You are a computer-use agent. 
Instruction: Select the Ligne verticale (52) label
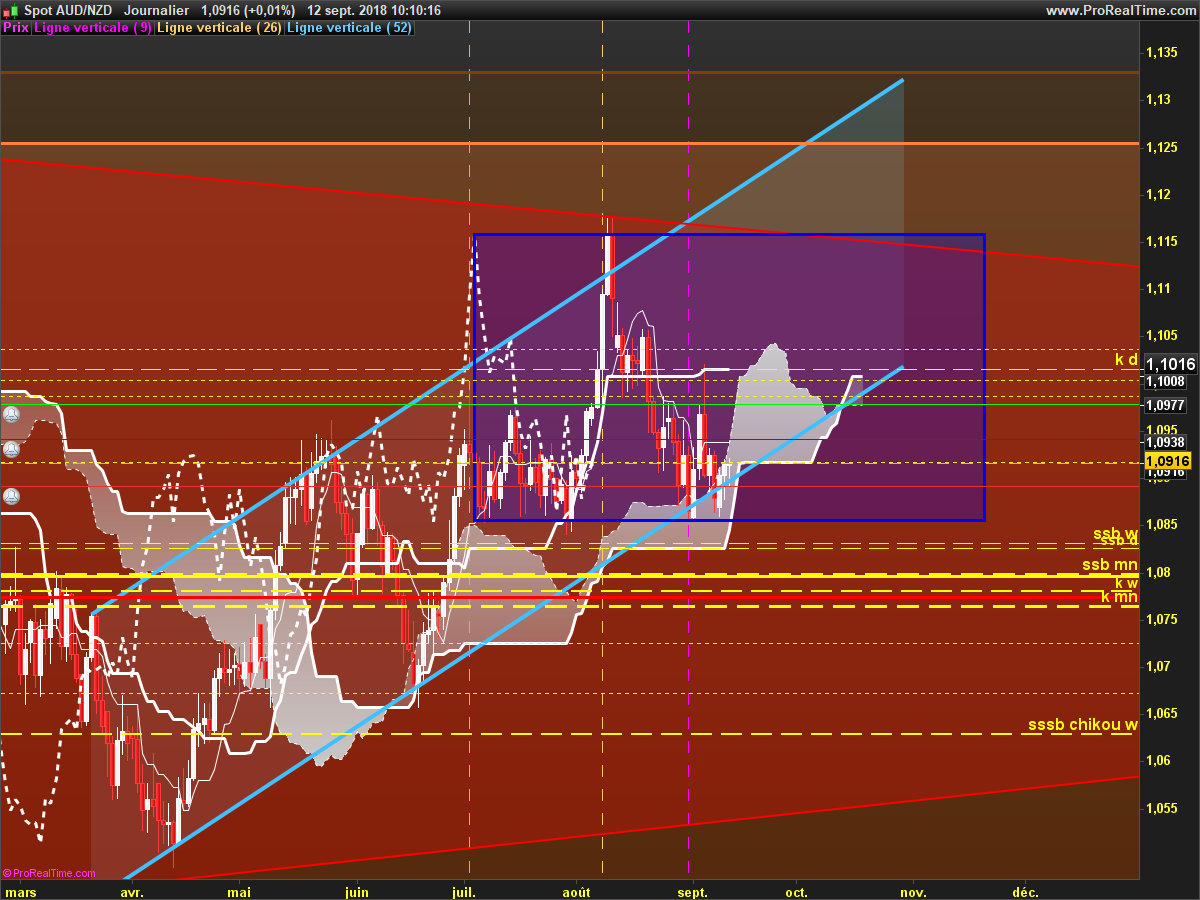pyautogui.click(x=350, y=28)
